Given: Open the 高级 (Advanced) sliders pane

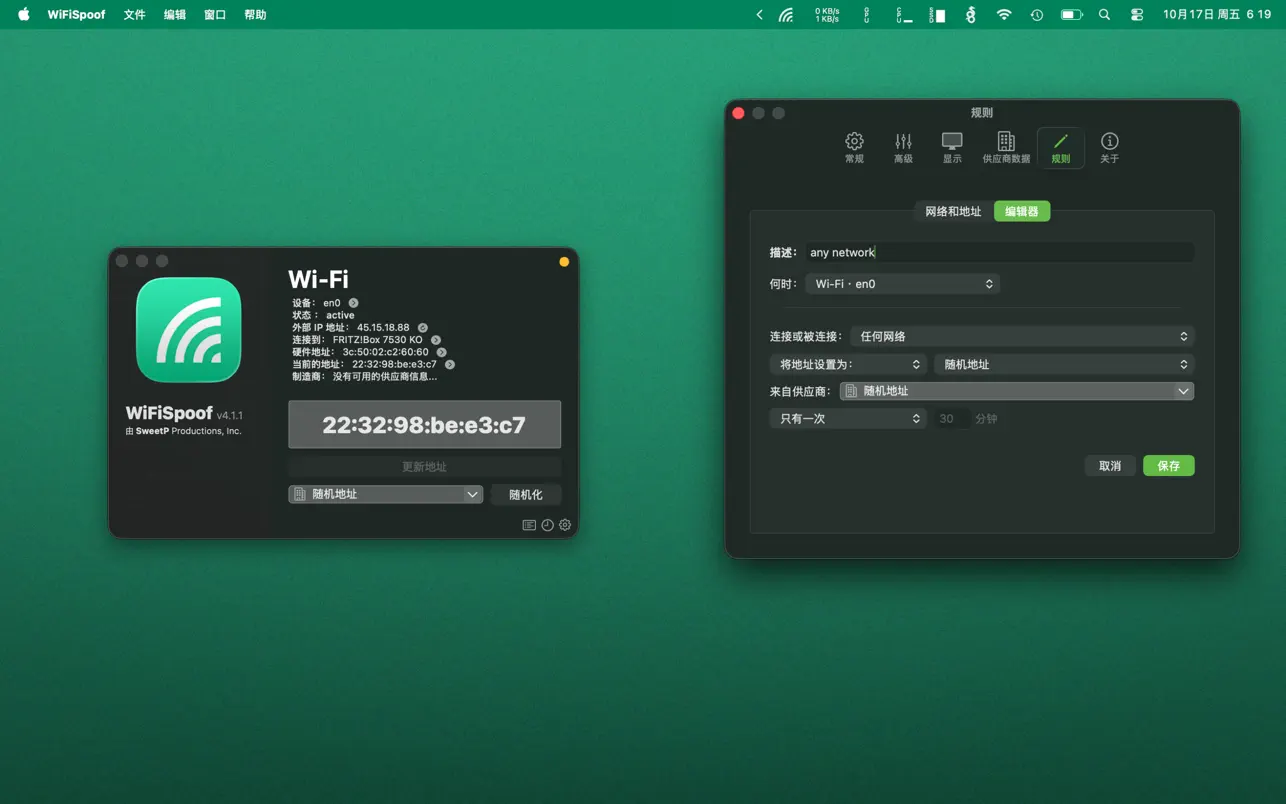Looking at the screenshot, I should tap(903, 148).
